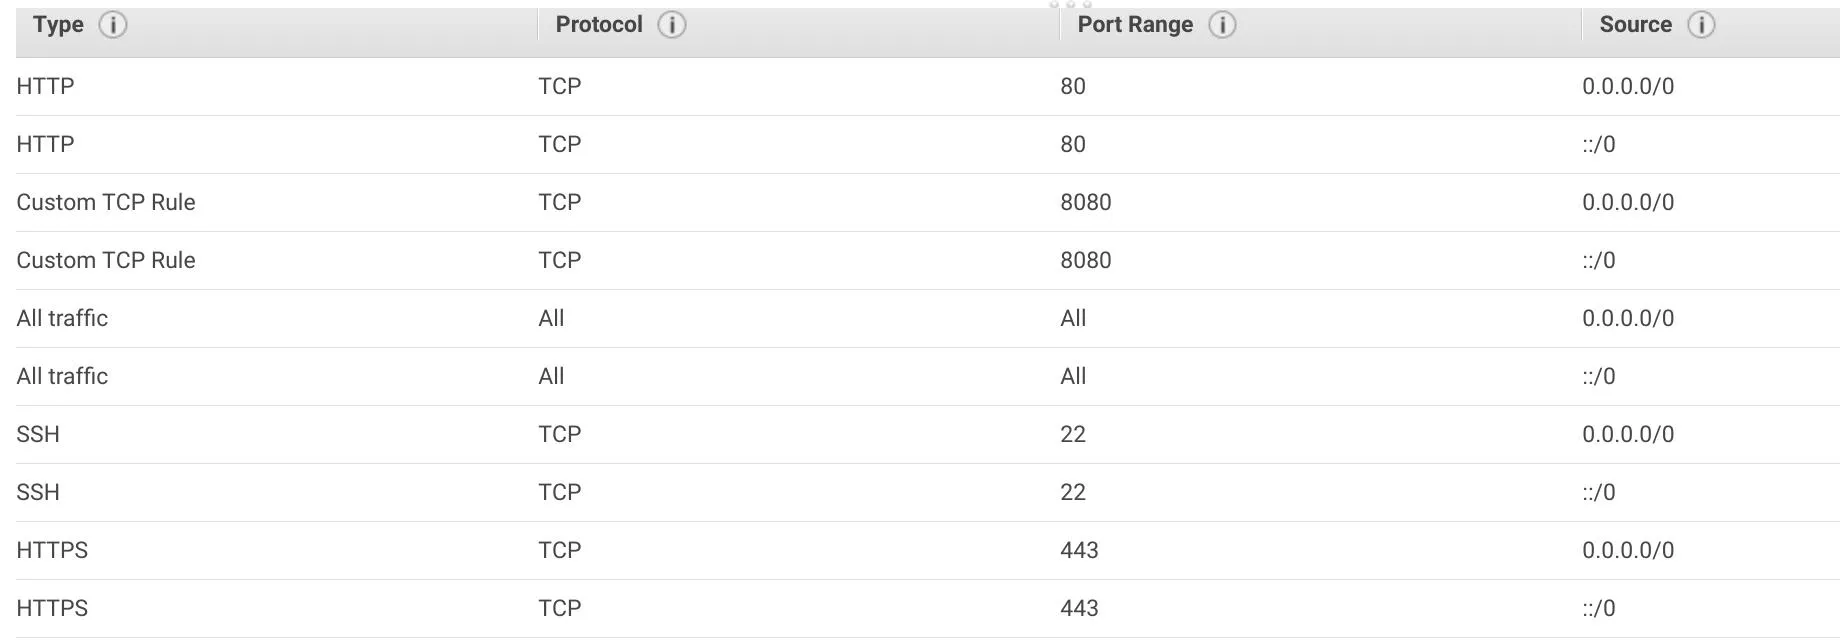Select port 443 in the ::/0 HTTPS rule

[1079, 608]
